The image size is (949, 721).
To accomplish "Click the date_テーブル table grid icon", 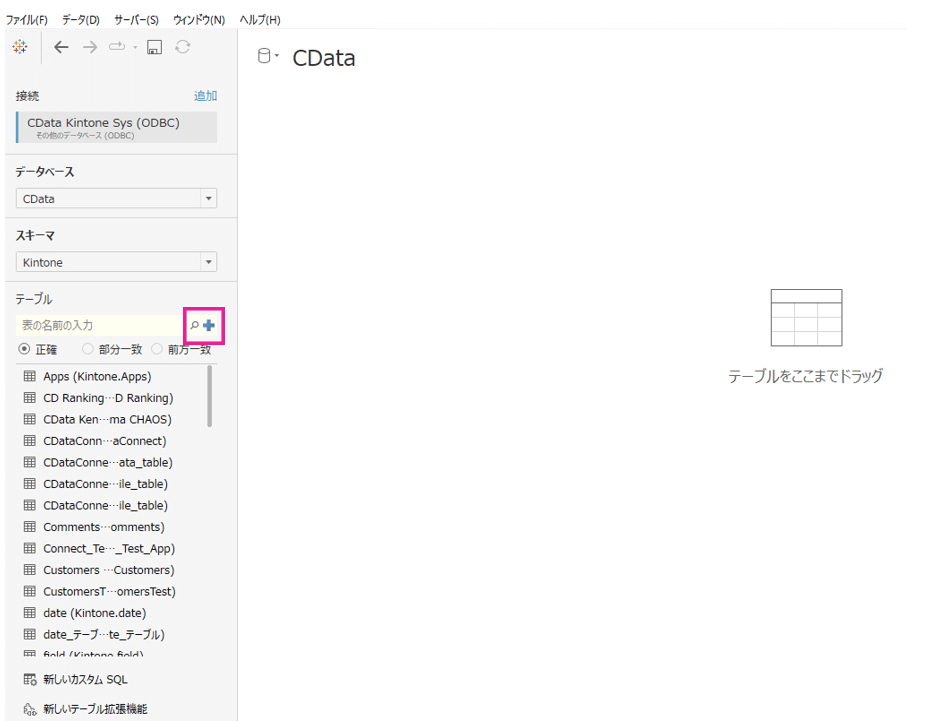I will coord(30,634).
